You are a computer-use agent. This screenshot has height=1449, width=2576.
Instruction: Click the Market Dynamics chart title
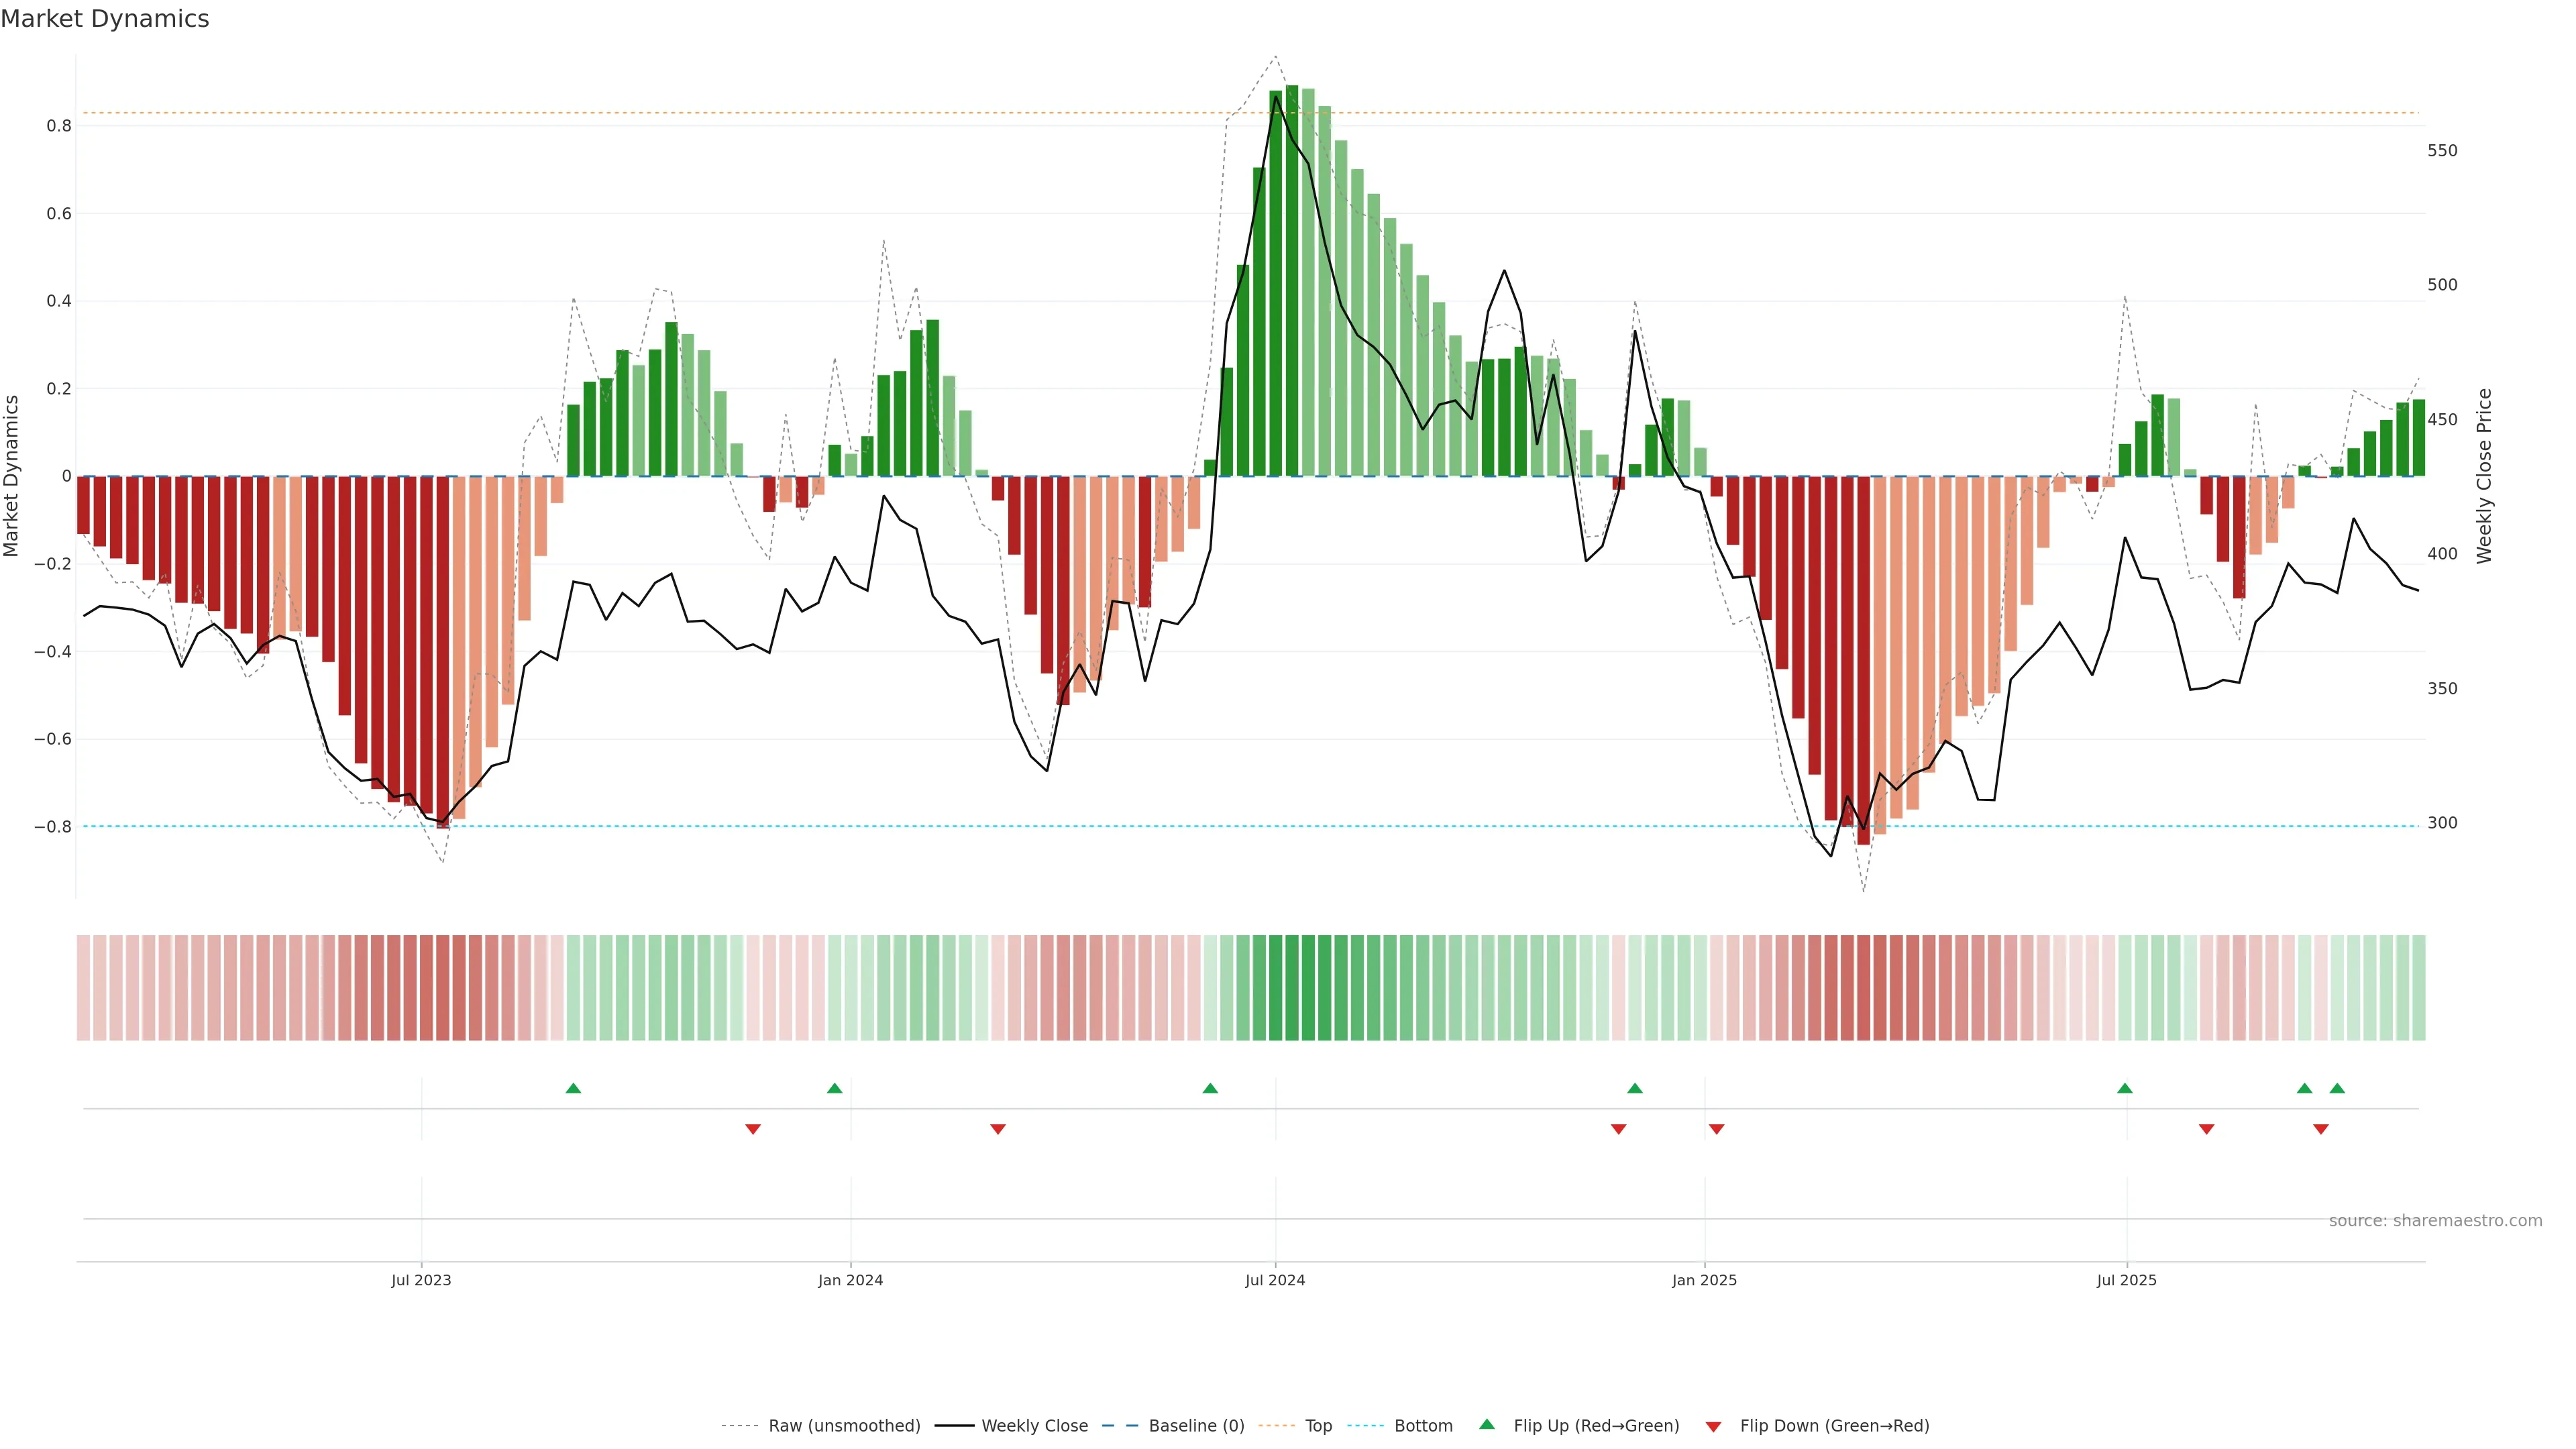point(105,19)
